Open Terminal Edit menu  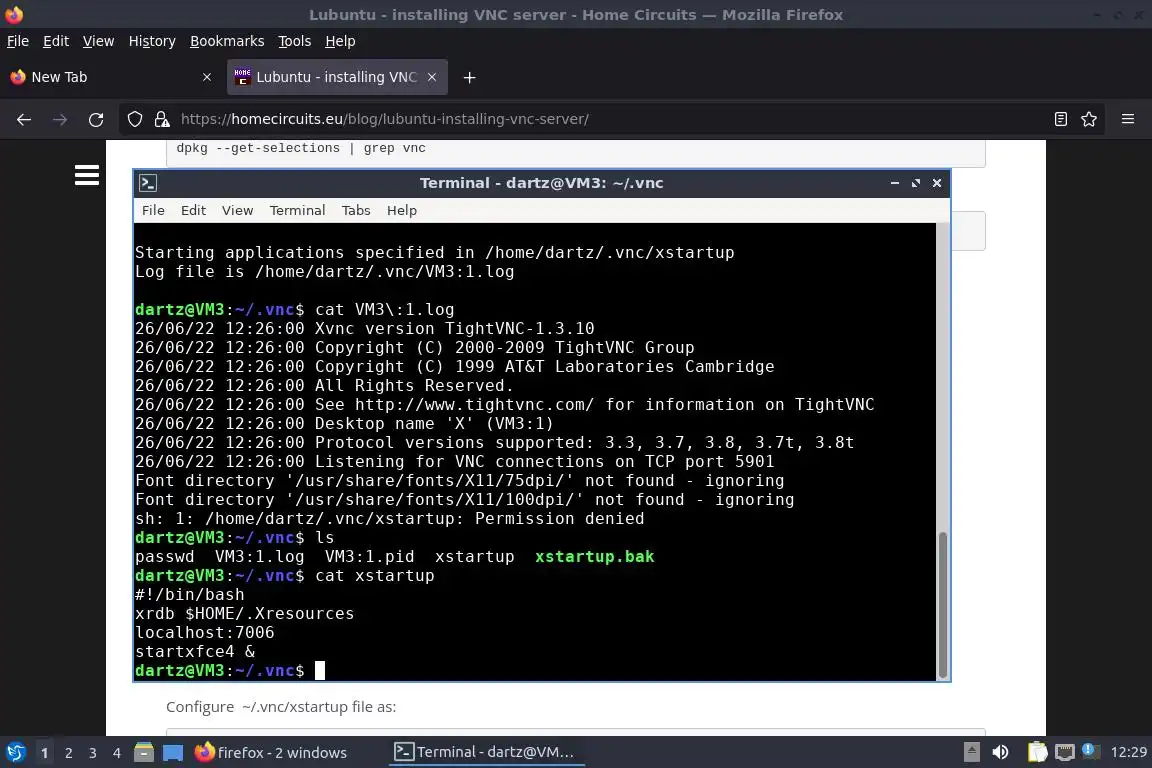coord(193,210)
